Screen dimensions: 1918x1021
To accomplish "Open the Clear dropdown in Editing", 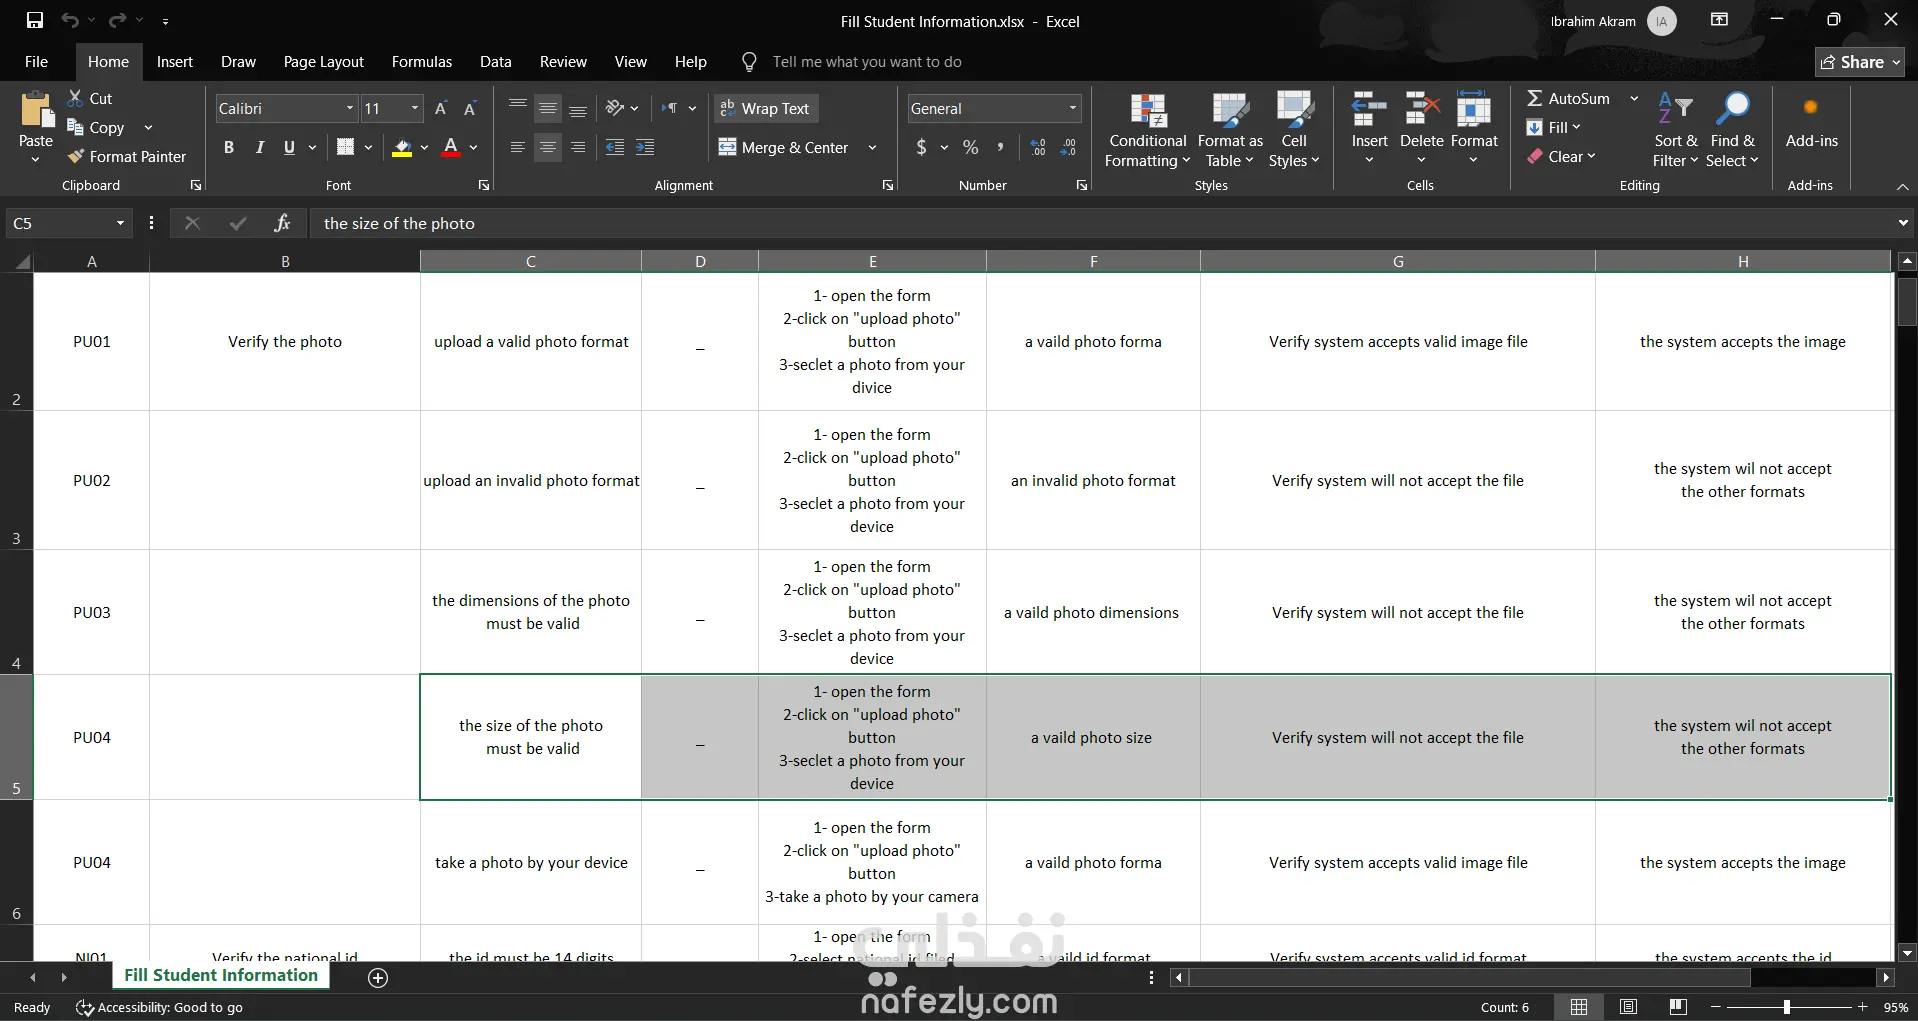I will 1561,156.
